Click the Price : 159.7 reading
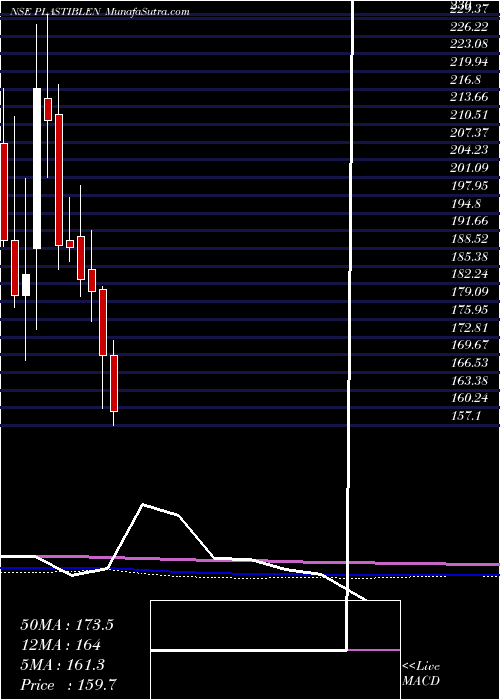 69,685
